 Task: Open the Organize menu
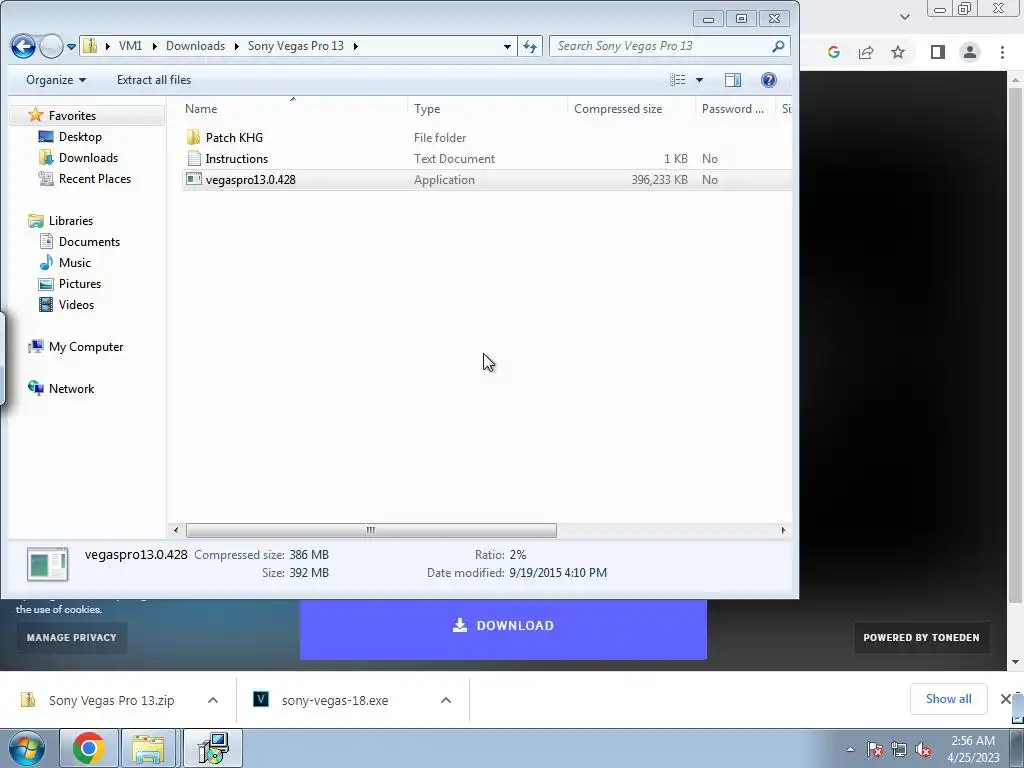56,80
